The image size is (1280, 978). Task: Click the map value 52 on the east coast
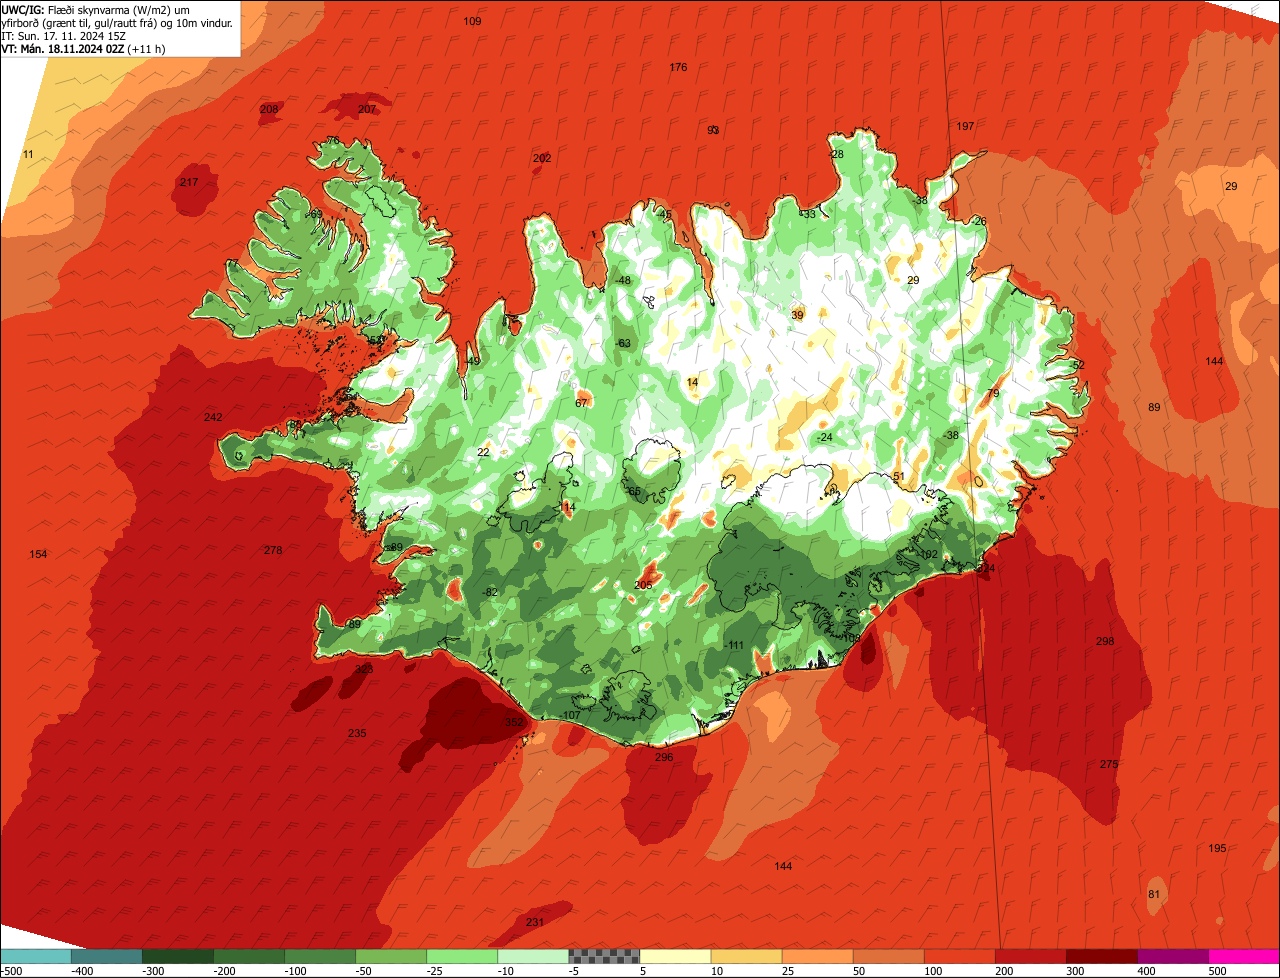click(1078, 365)
